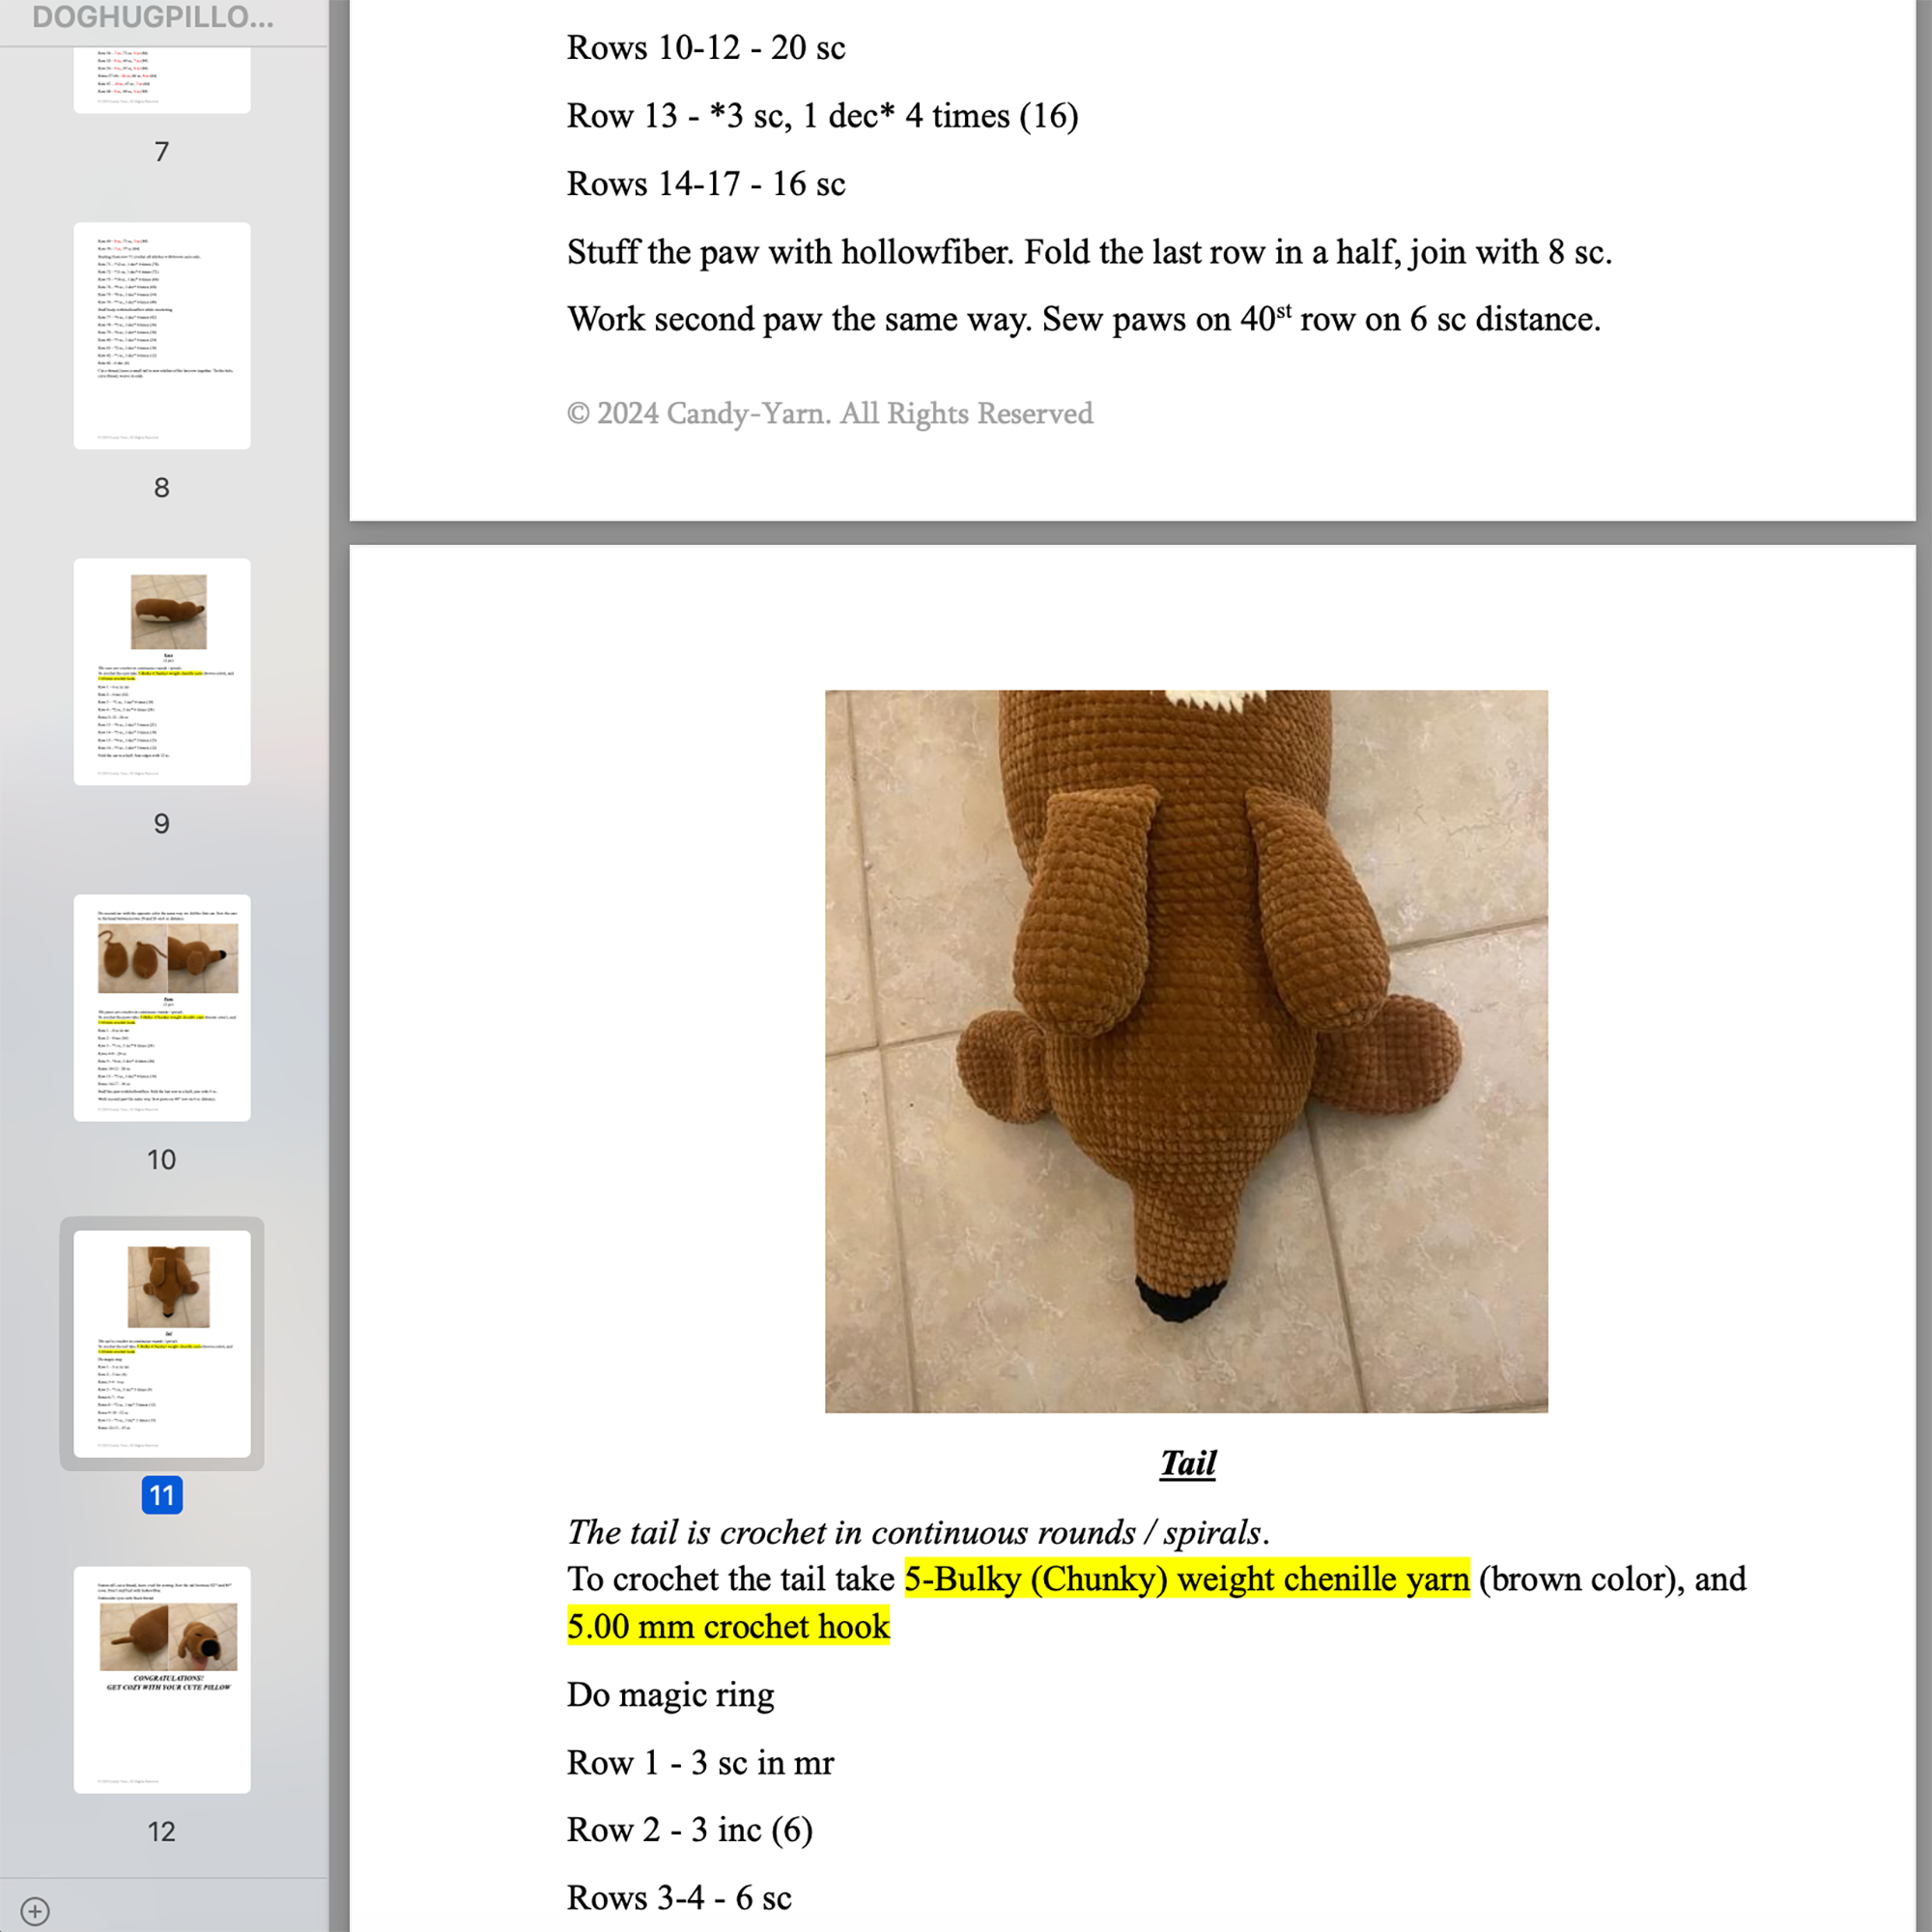
Task: Click the blue page 11 number badge
Action: tap(163, 1496)
